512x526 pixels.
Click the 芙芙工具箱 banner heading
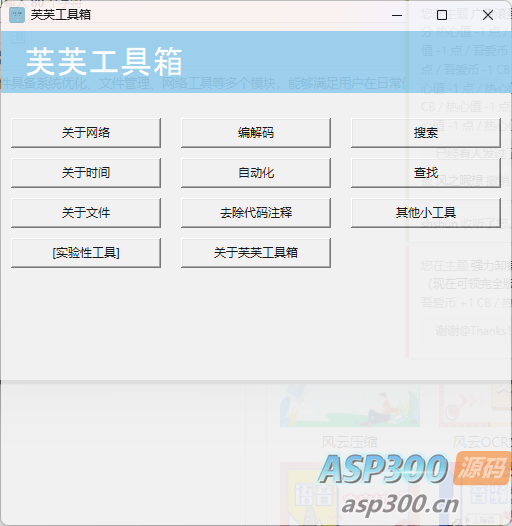click(104, 62)
